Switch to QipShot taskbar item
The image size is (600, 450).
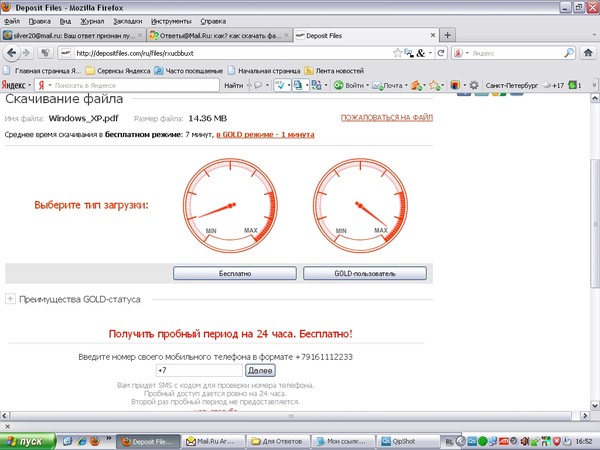(407, 441)
